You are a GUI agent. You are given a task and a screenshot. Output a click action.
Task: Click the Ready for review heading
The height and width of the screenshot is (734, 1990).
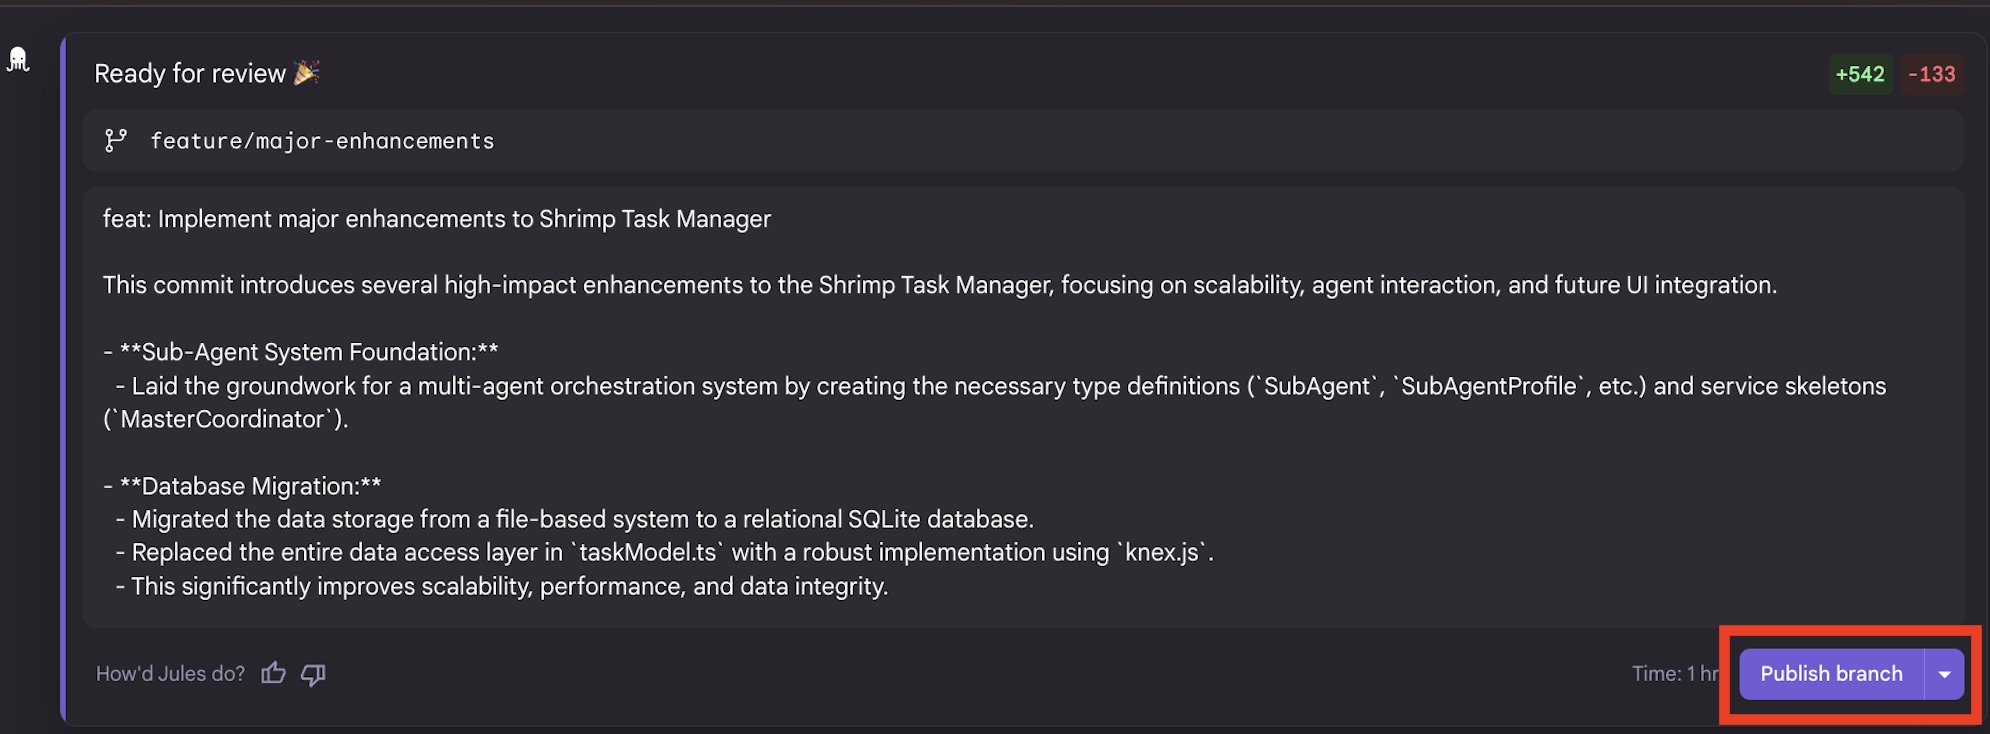pos(190,73)
